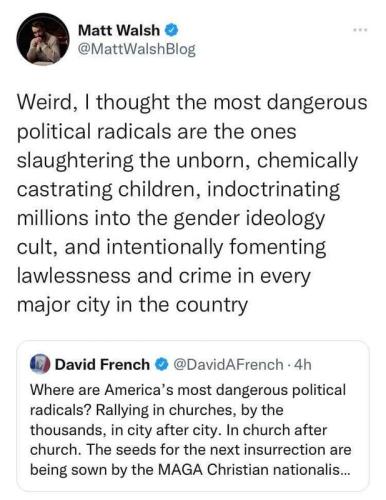
Task: Click Matt Walsh's blue verified badge
Action: tap(171, 30)
